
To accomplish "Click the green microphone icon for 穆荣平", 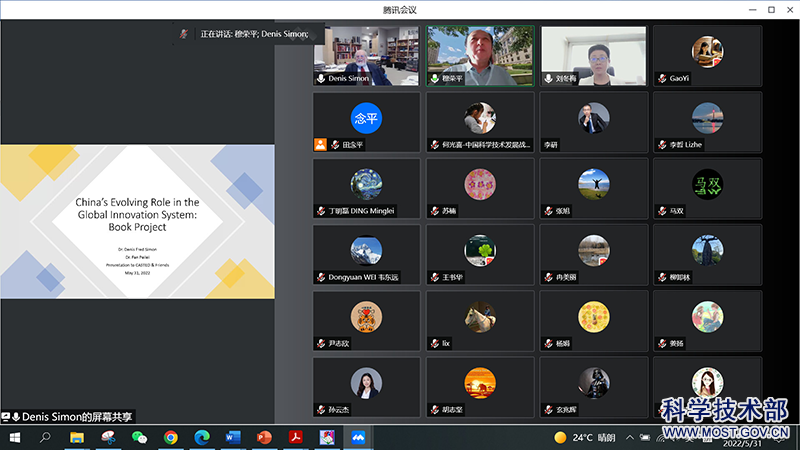I will [434, 79].
